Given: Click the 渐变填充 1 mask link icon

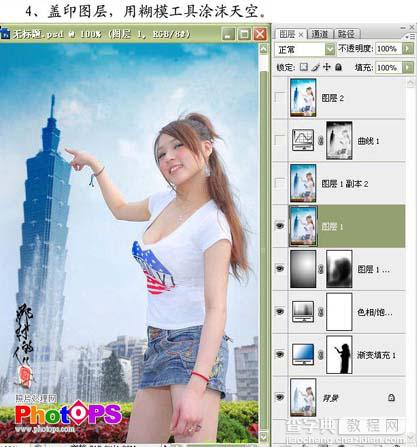Looking at the screenshot, I should tap(320, 355).
